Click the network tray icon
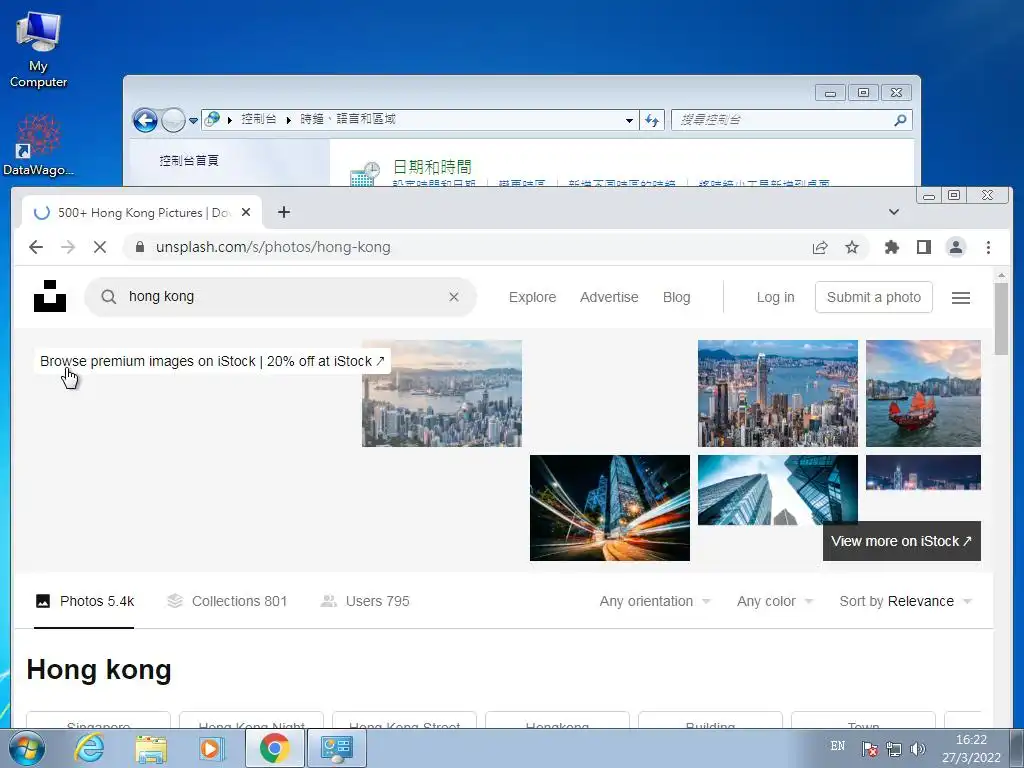Viewport: 1024px width, 768px height. point(893,748)
